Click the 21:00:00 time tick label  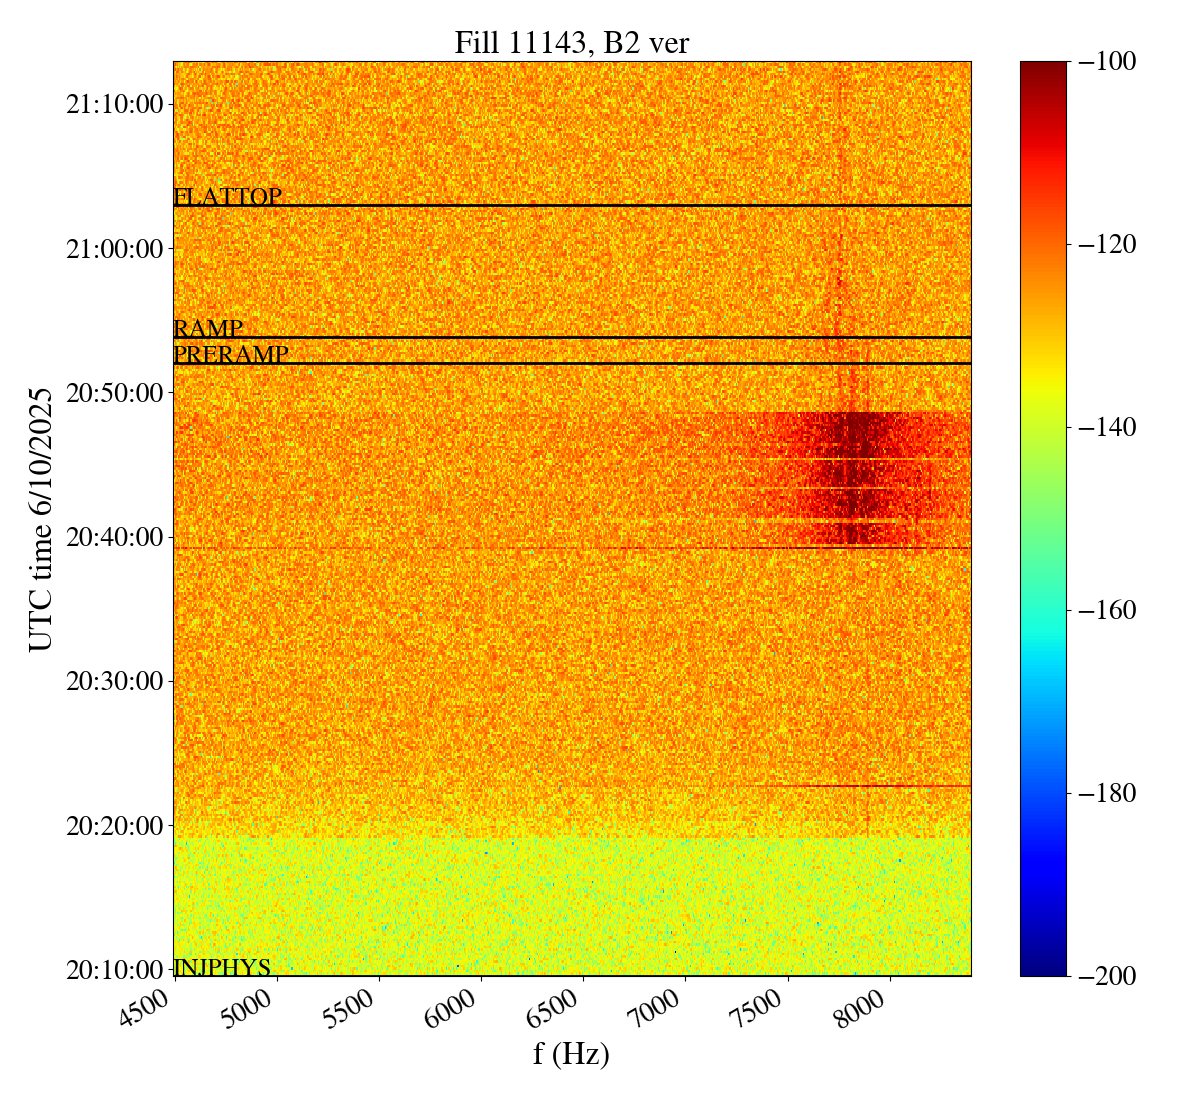point(114,248)
